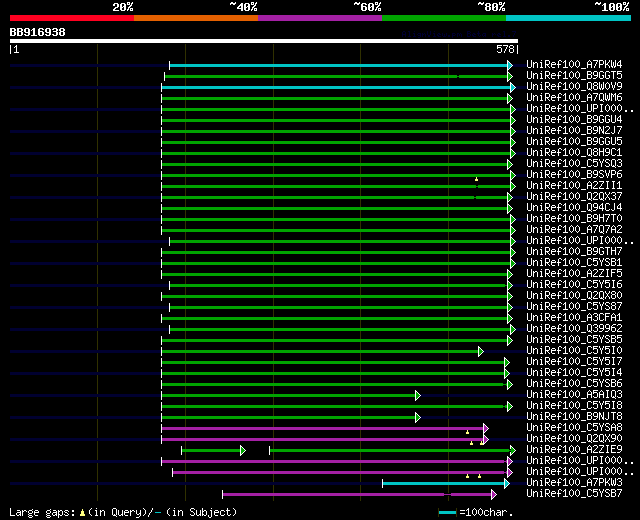The image size is (640, 520).
Task: Click the short cyan alignment bar for A7PKW3
Action: click(x=443, y=484)
